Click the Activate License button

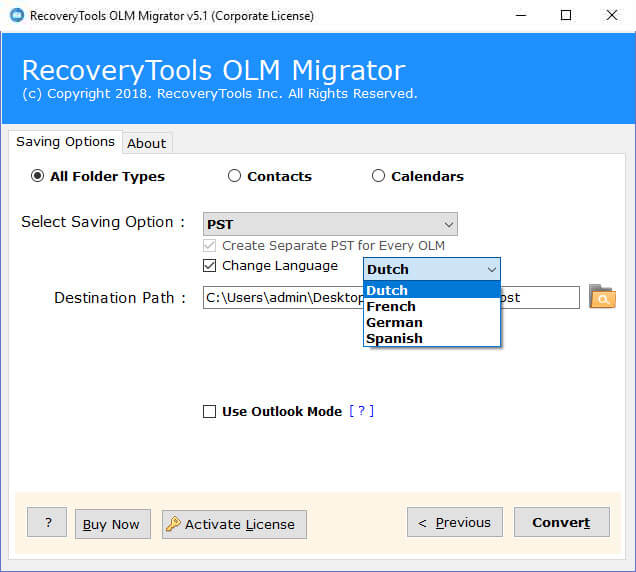(234, 524)
